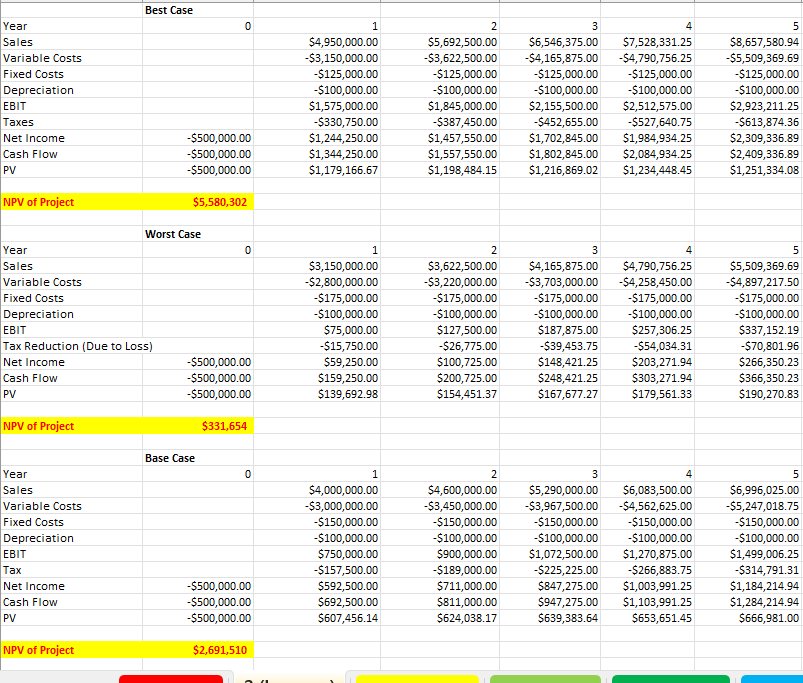Open the dark green sheet tab
Image resolution: width=803 pixels, height=683 pixels.
671,678
